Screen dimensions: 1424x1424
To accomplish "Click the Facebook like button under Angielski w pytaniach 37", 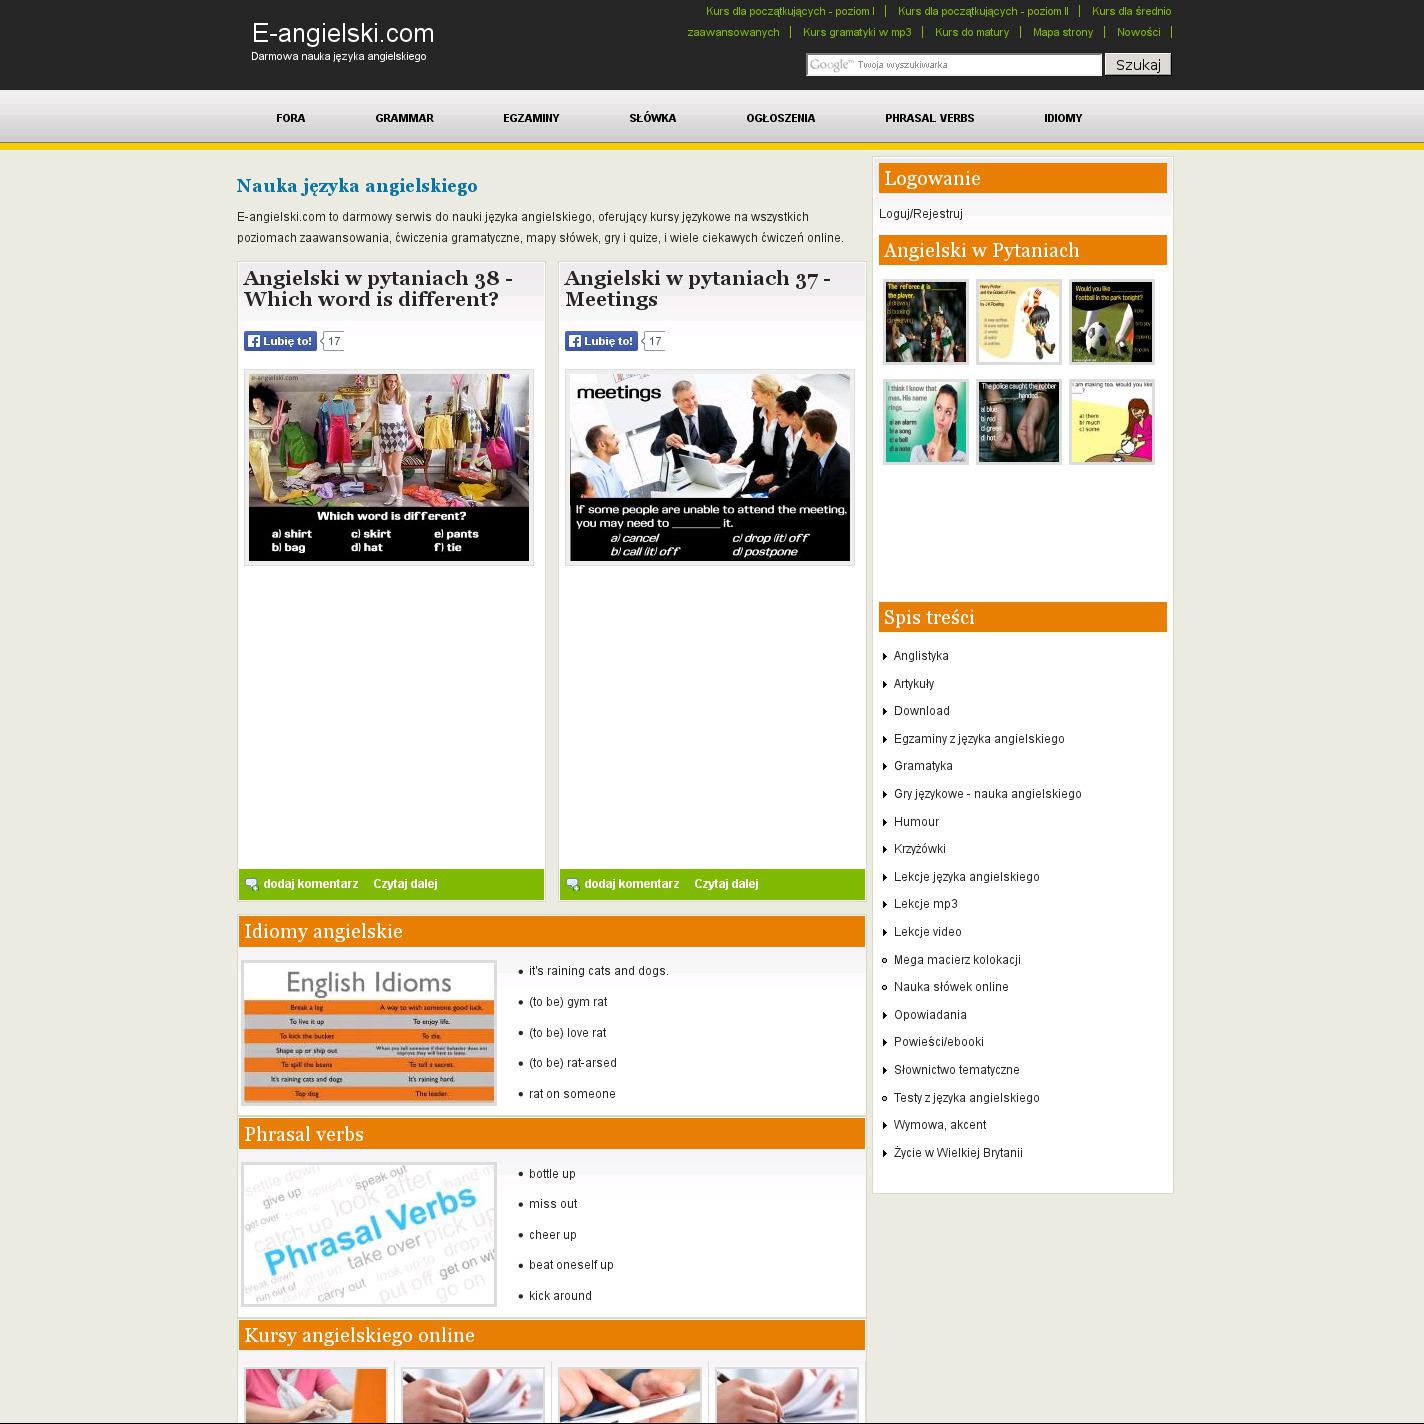I will 601,341.
